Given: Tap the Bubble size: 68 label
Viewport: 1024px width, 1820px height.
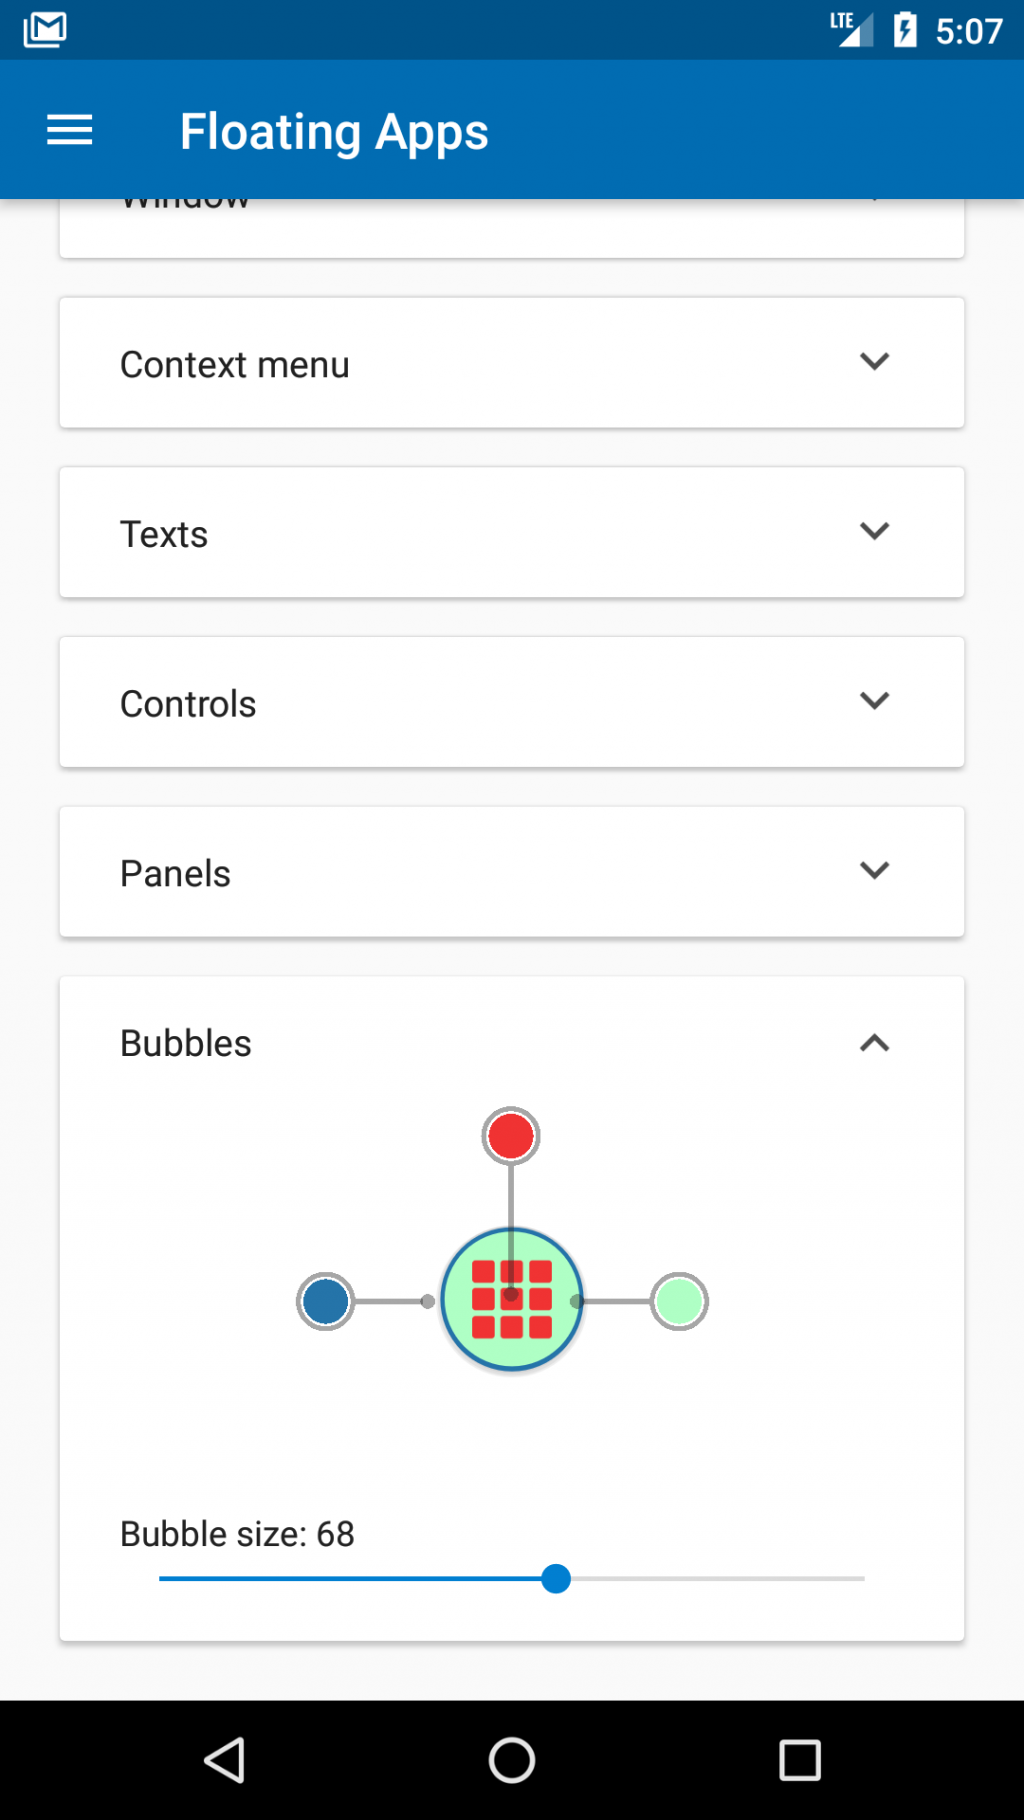Looking at the screenshot, I should pyautogui.click(x=236, y=1534).
